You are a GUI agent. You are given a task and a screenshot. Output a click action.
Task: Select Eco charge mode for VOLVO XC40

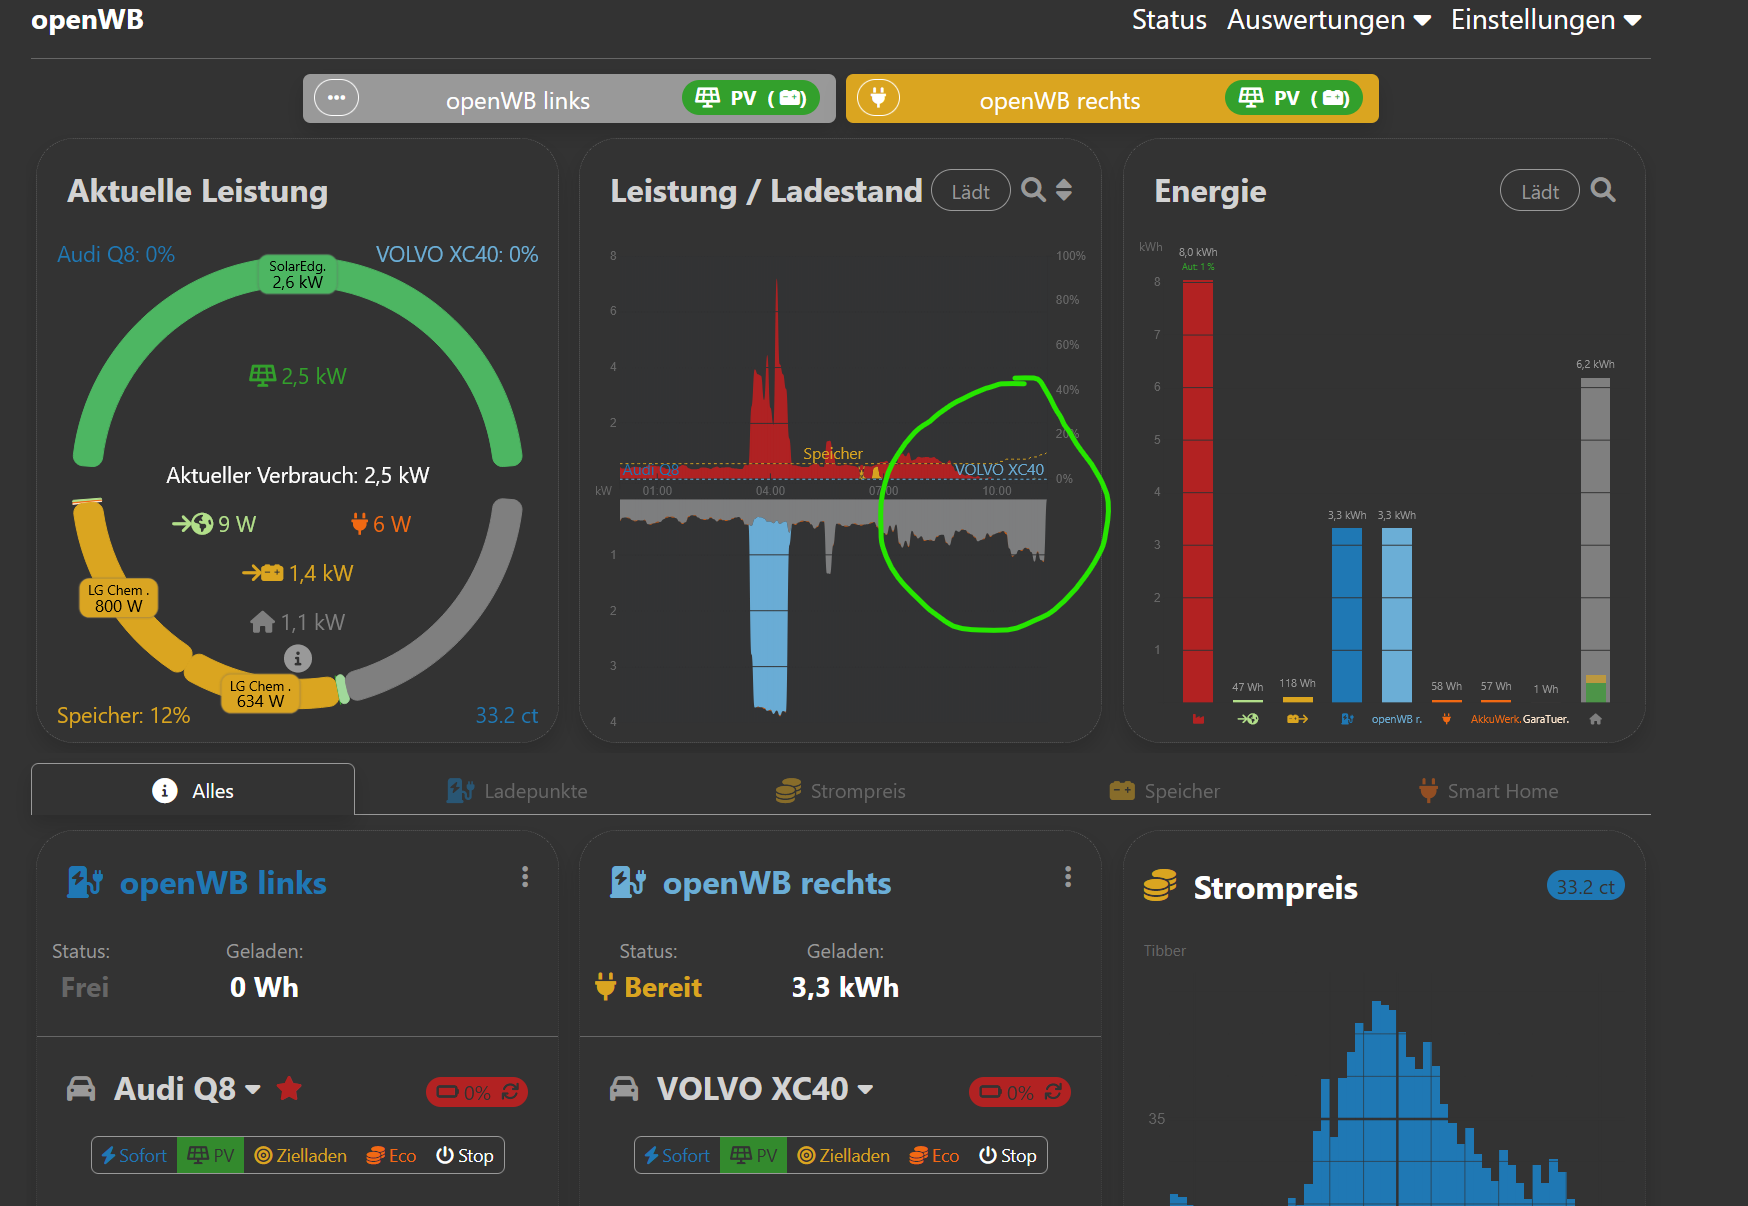[x=934, y=1156]
